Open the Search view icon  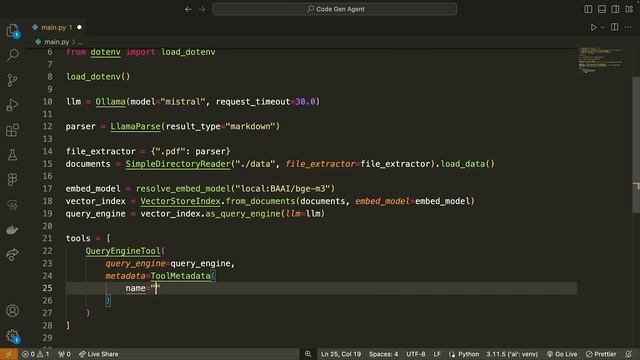tap(12, 55)
